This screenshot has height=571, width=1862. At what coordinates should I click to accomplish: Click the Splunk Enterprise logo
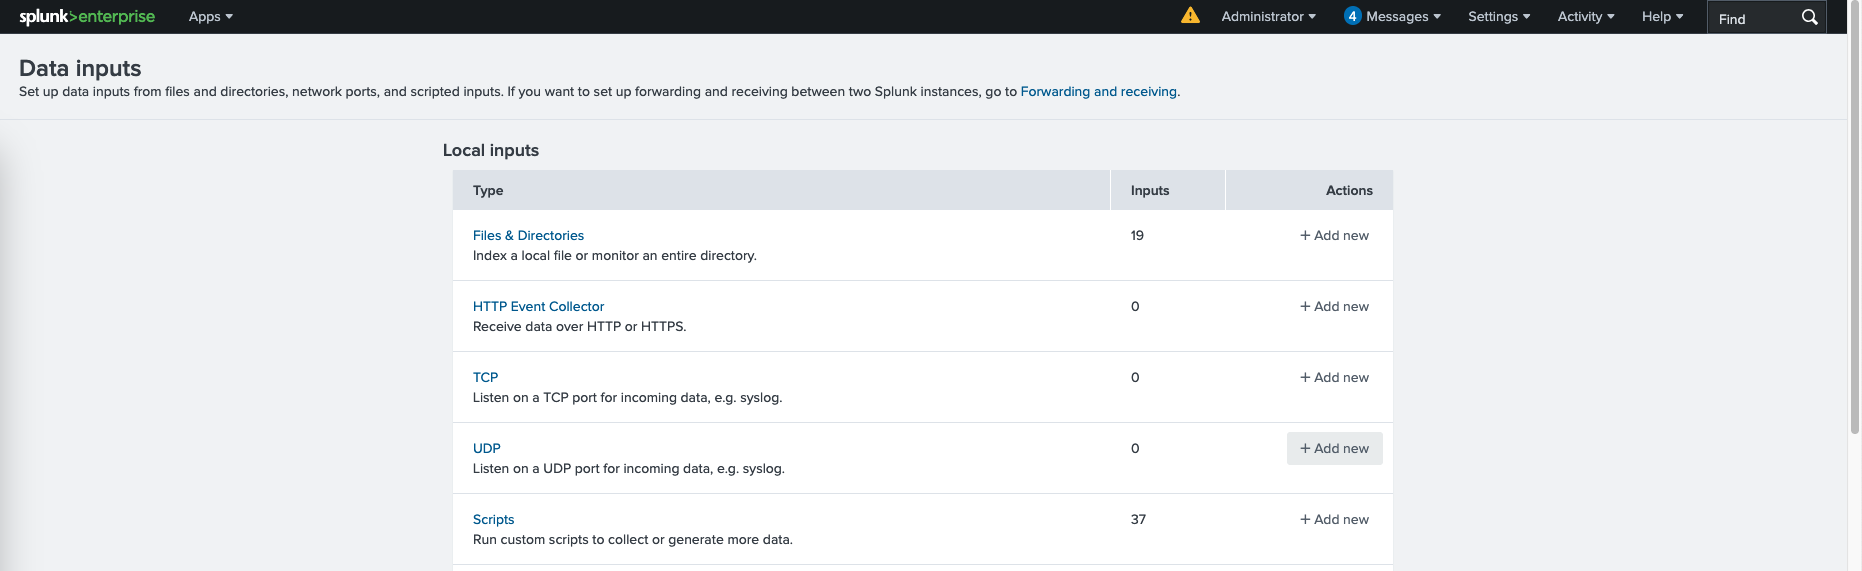(x=87, y=17)
